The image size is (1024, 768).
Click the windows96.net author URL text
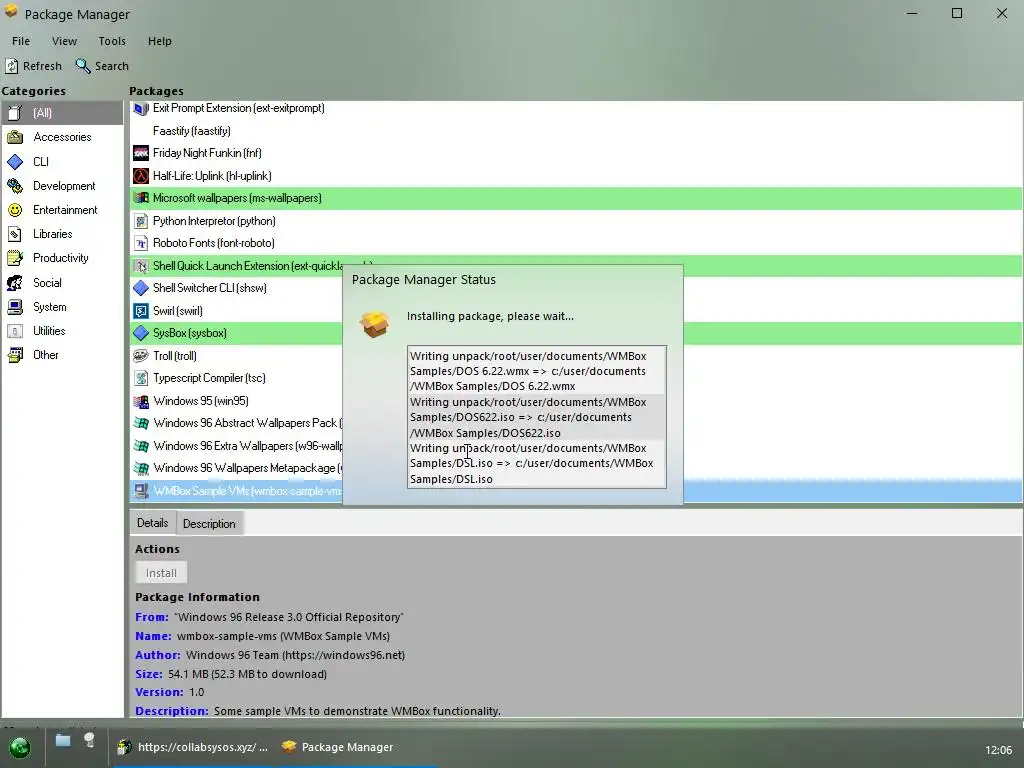(x=343, y=655)
